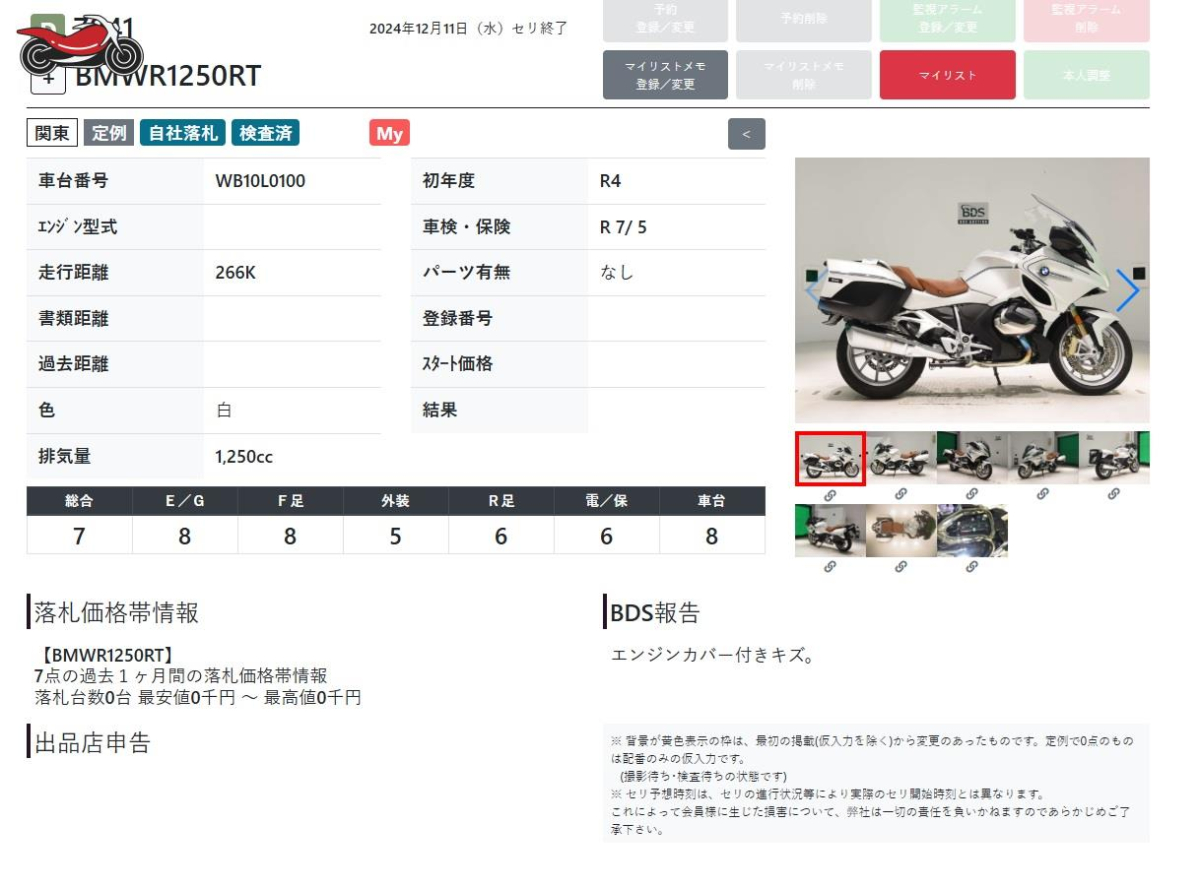The height and width of the screenshot is (888, 1200).
Task: Click the large main motorcycle photo
Action: point(972,290)
